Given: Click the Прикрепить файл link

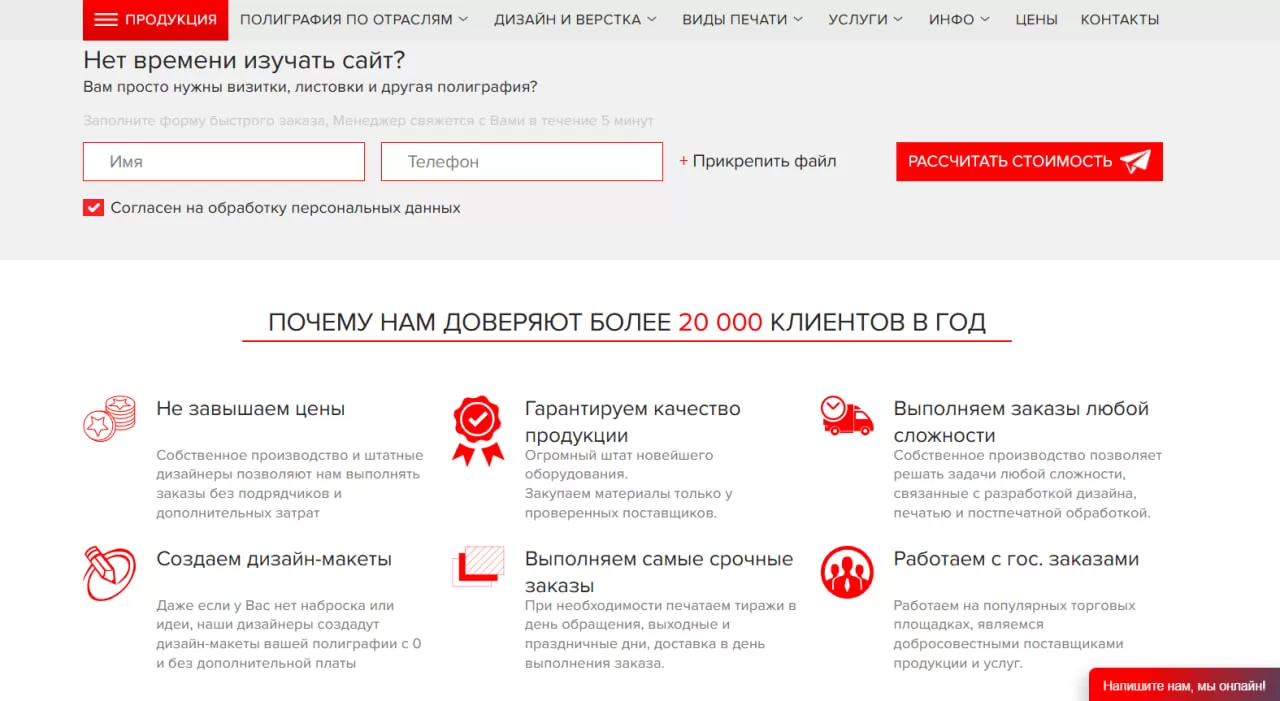Looking at the screenshot, I should pos(758,161).
